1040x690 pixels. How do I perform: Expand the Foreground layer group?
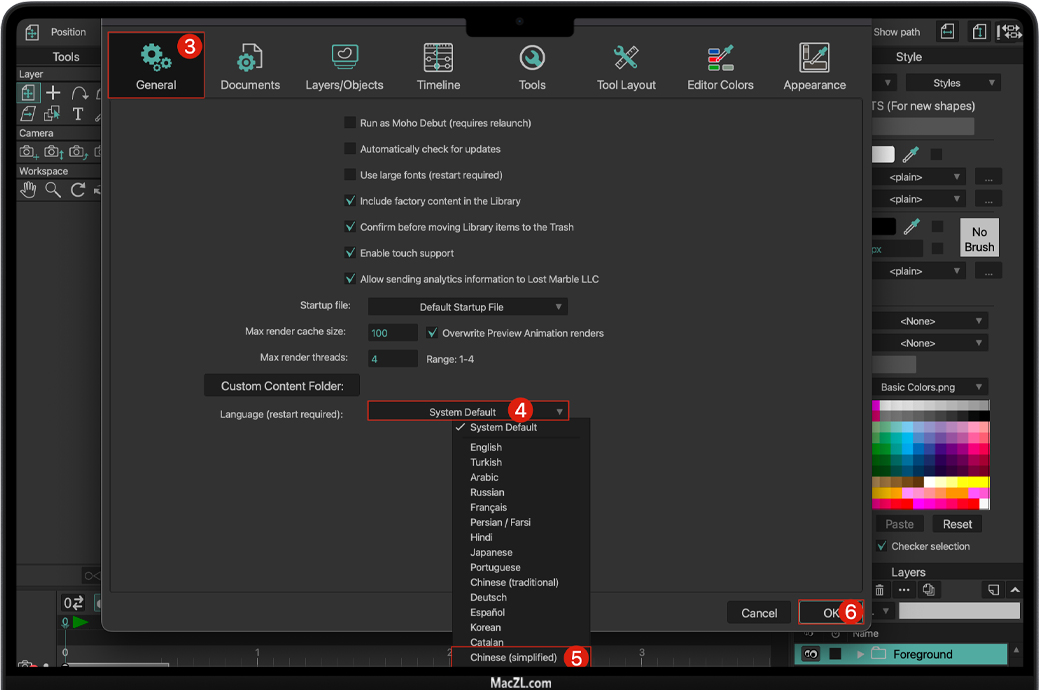tap(859, 655)
